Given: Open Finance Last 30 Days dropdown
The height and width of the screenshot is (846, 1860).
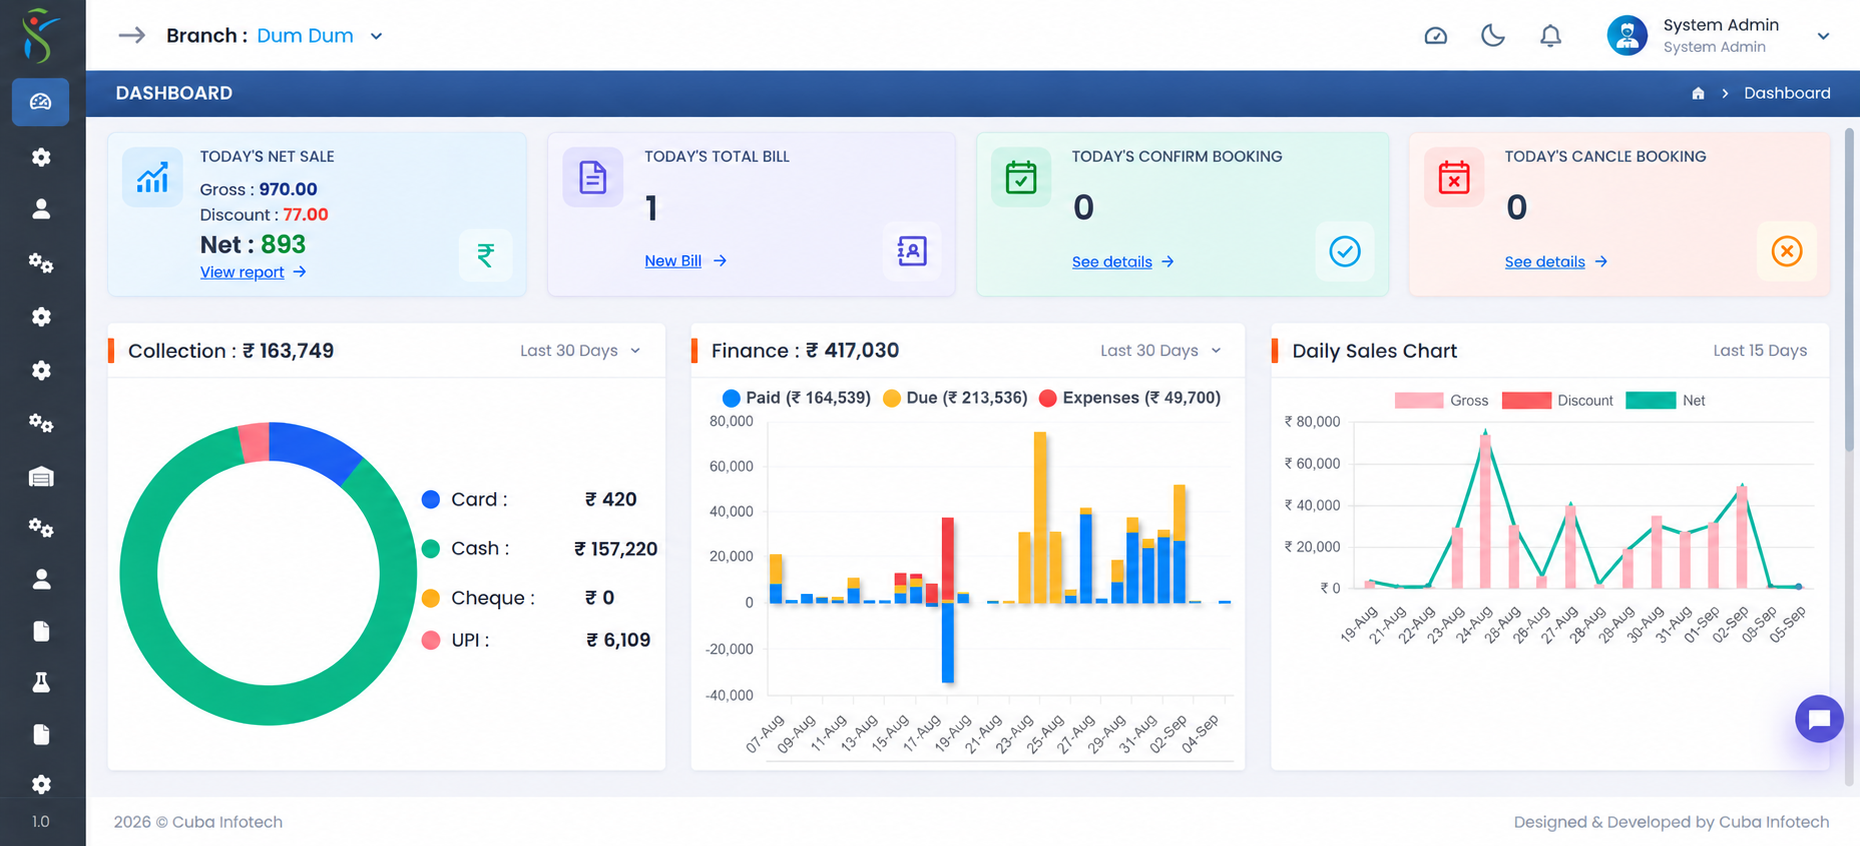Looking at the screenshot, I should coord(1160,351).
